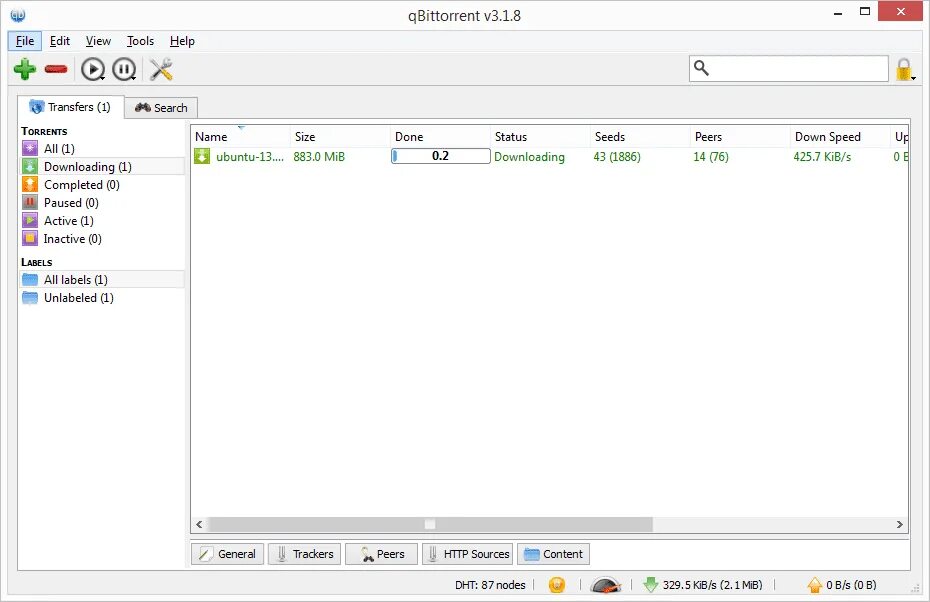
Task: Click the green plus add torrent icon
Action: (x=25, y=69)
